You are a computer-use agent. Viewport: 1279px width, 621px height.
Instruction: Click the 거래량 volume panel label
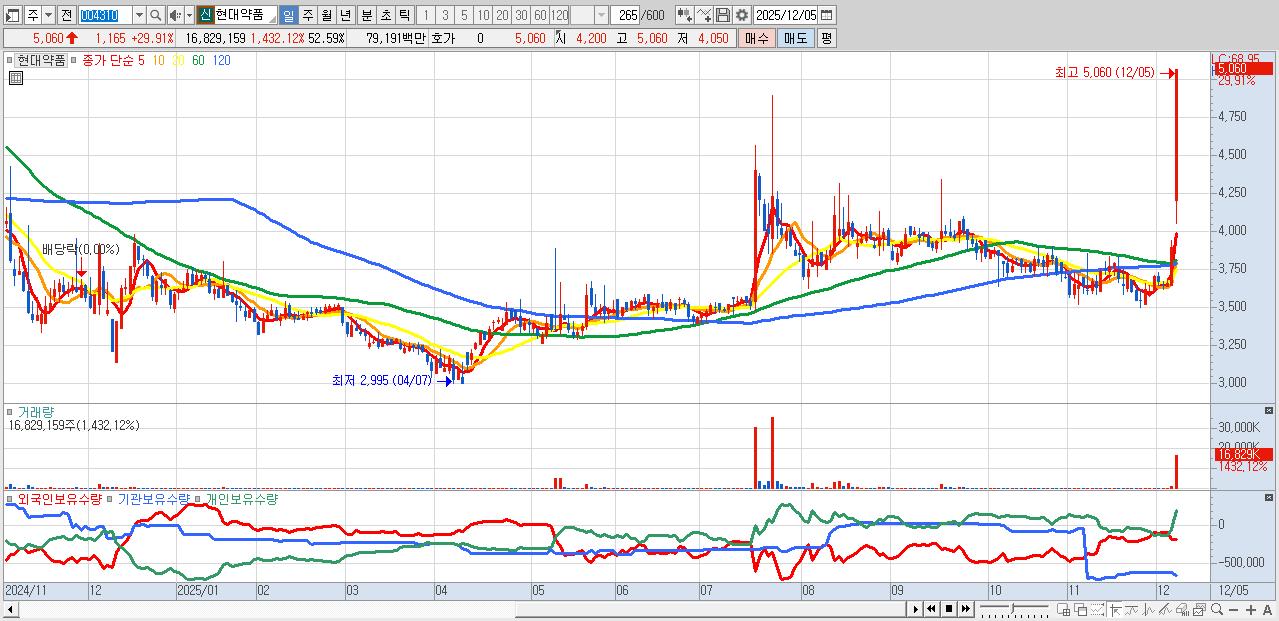pos(36,411)
